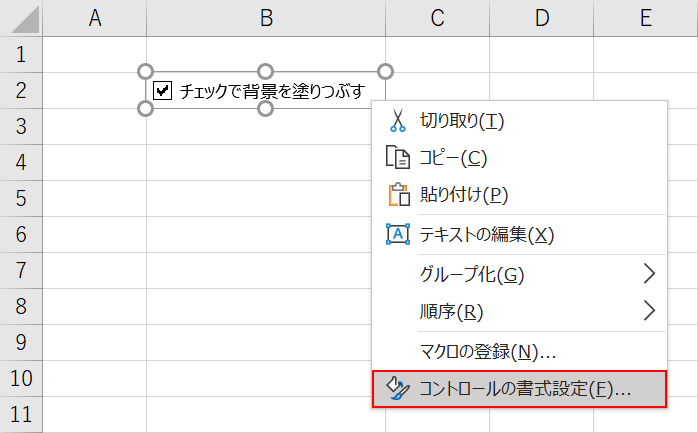
Task: Click the checkbox label text チェックで背景を塗りつぶす
Action: point(272,91)
